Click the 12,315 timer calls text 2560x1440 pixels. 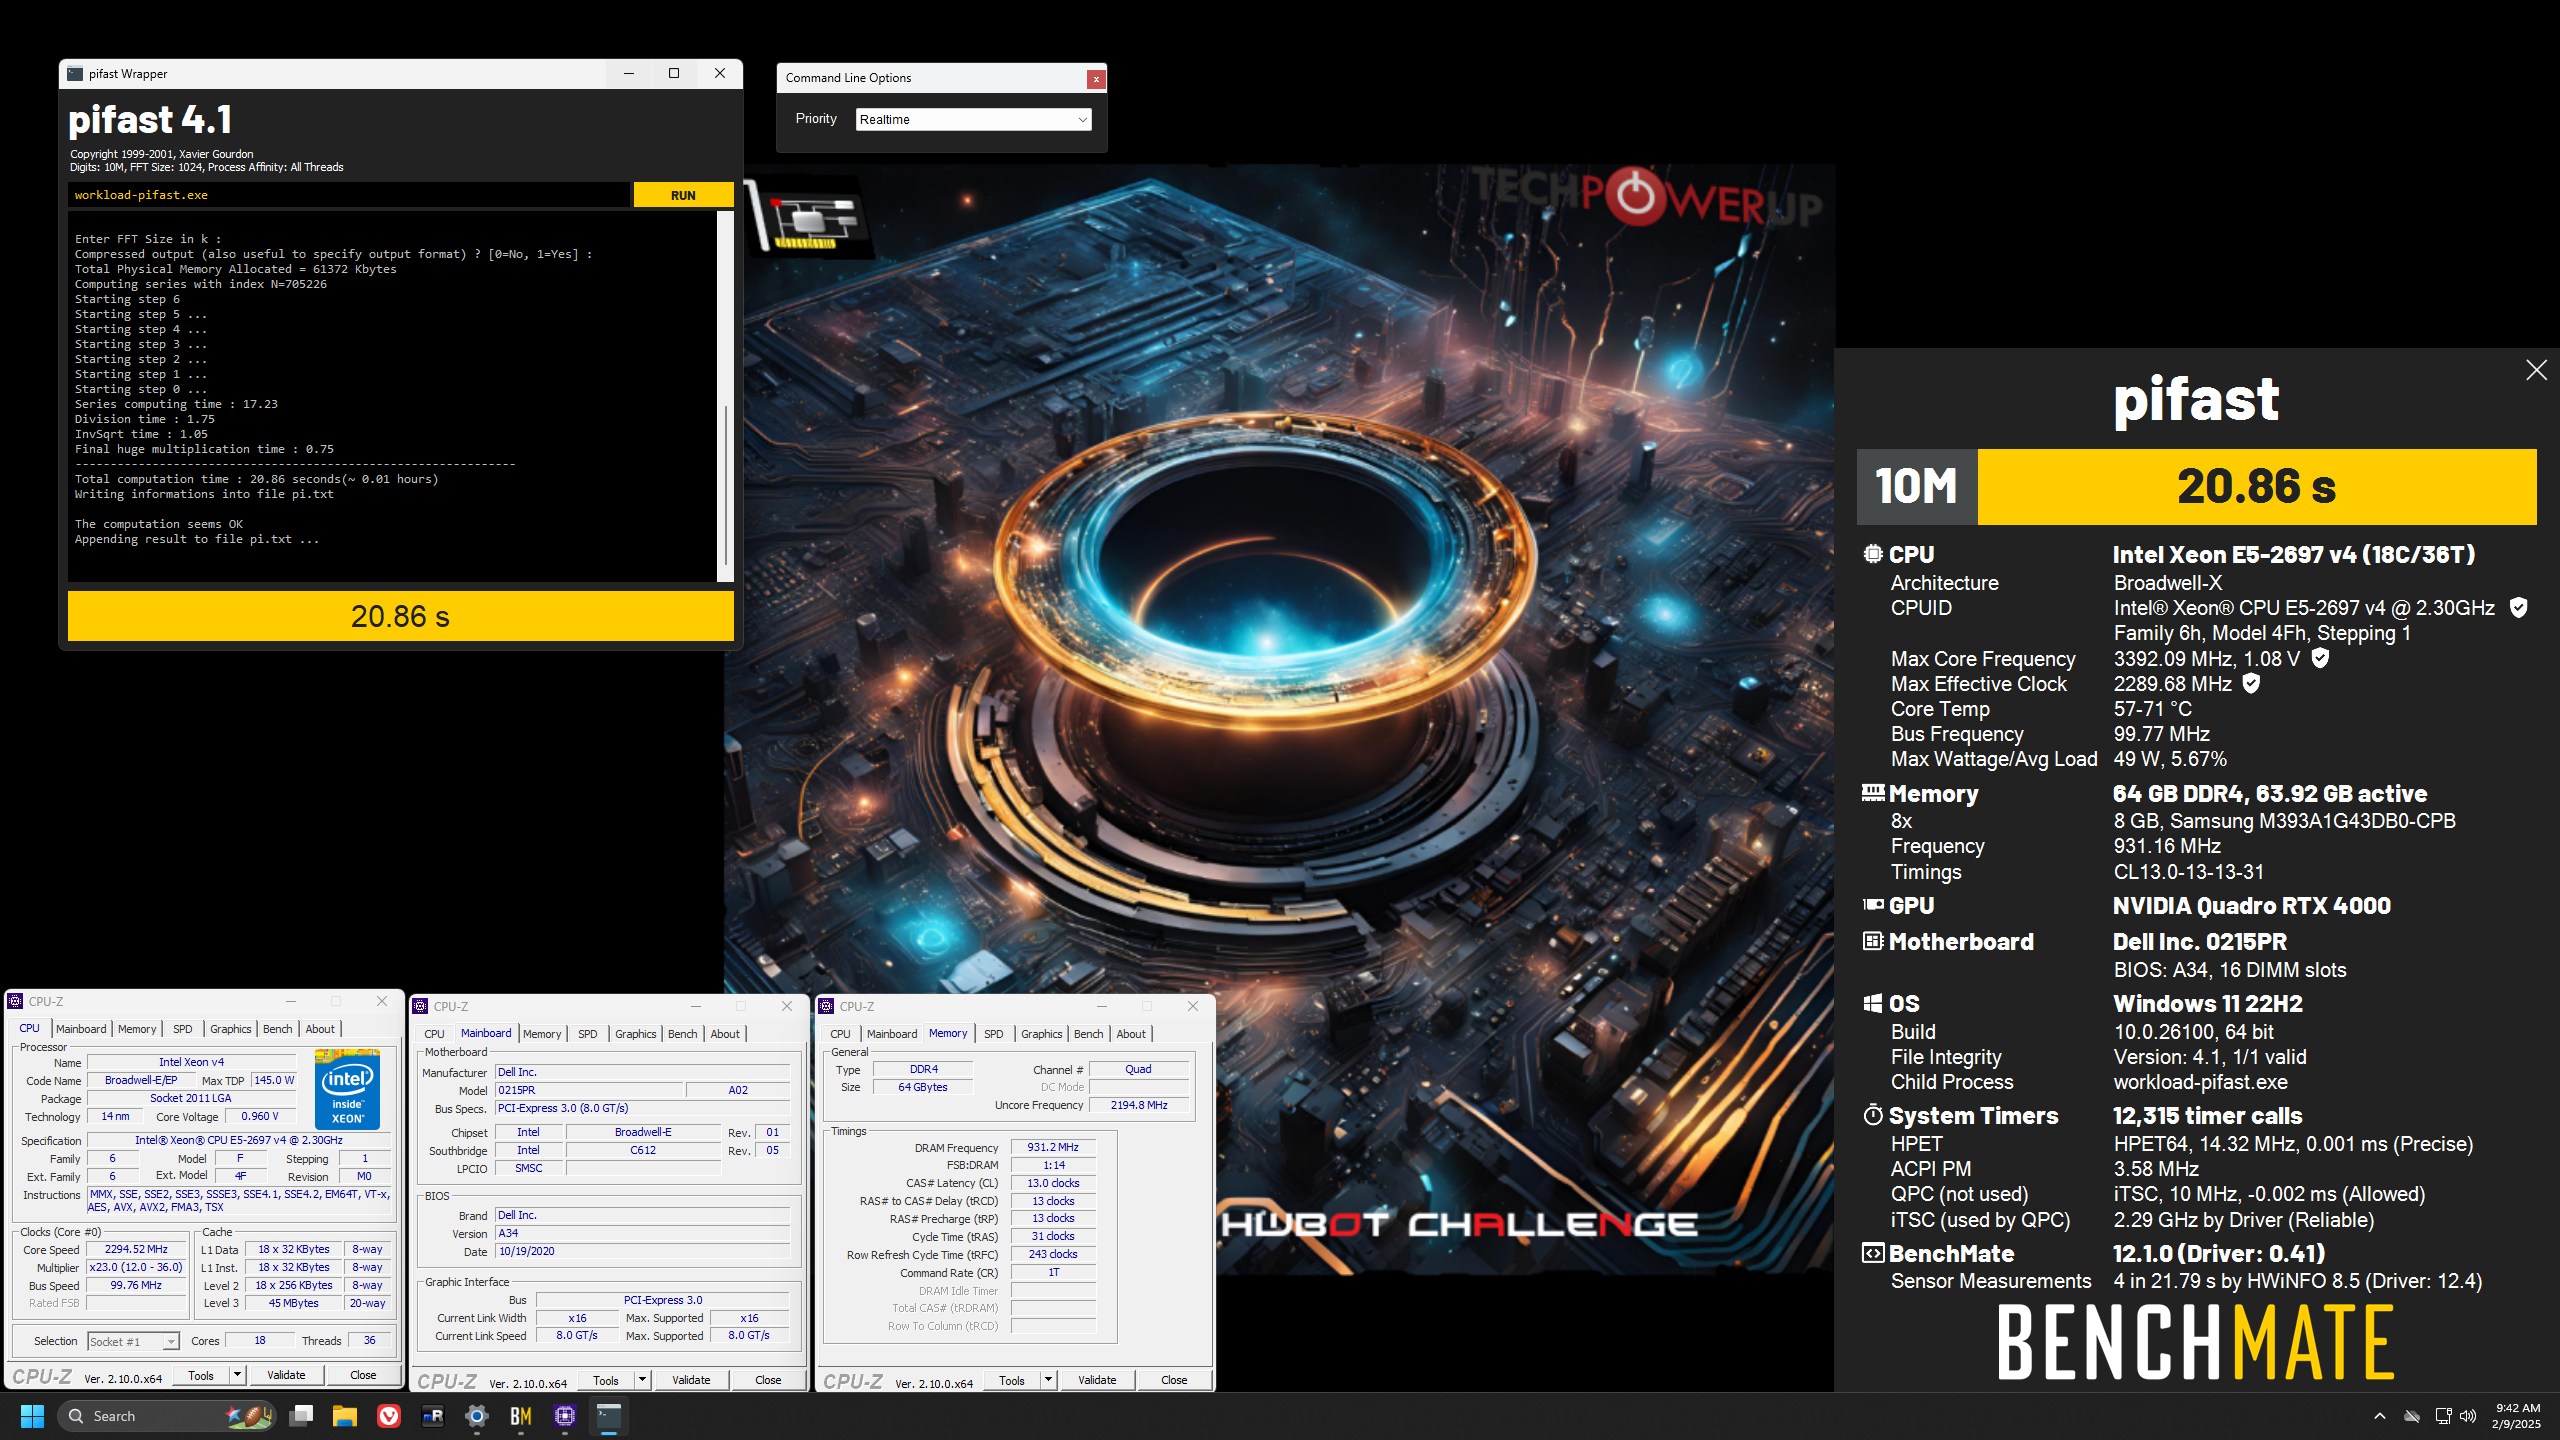coord(2207,1115)
